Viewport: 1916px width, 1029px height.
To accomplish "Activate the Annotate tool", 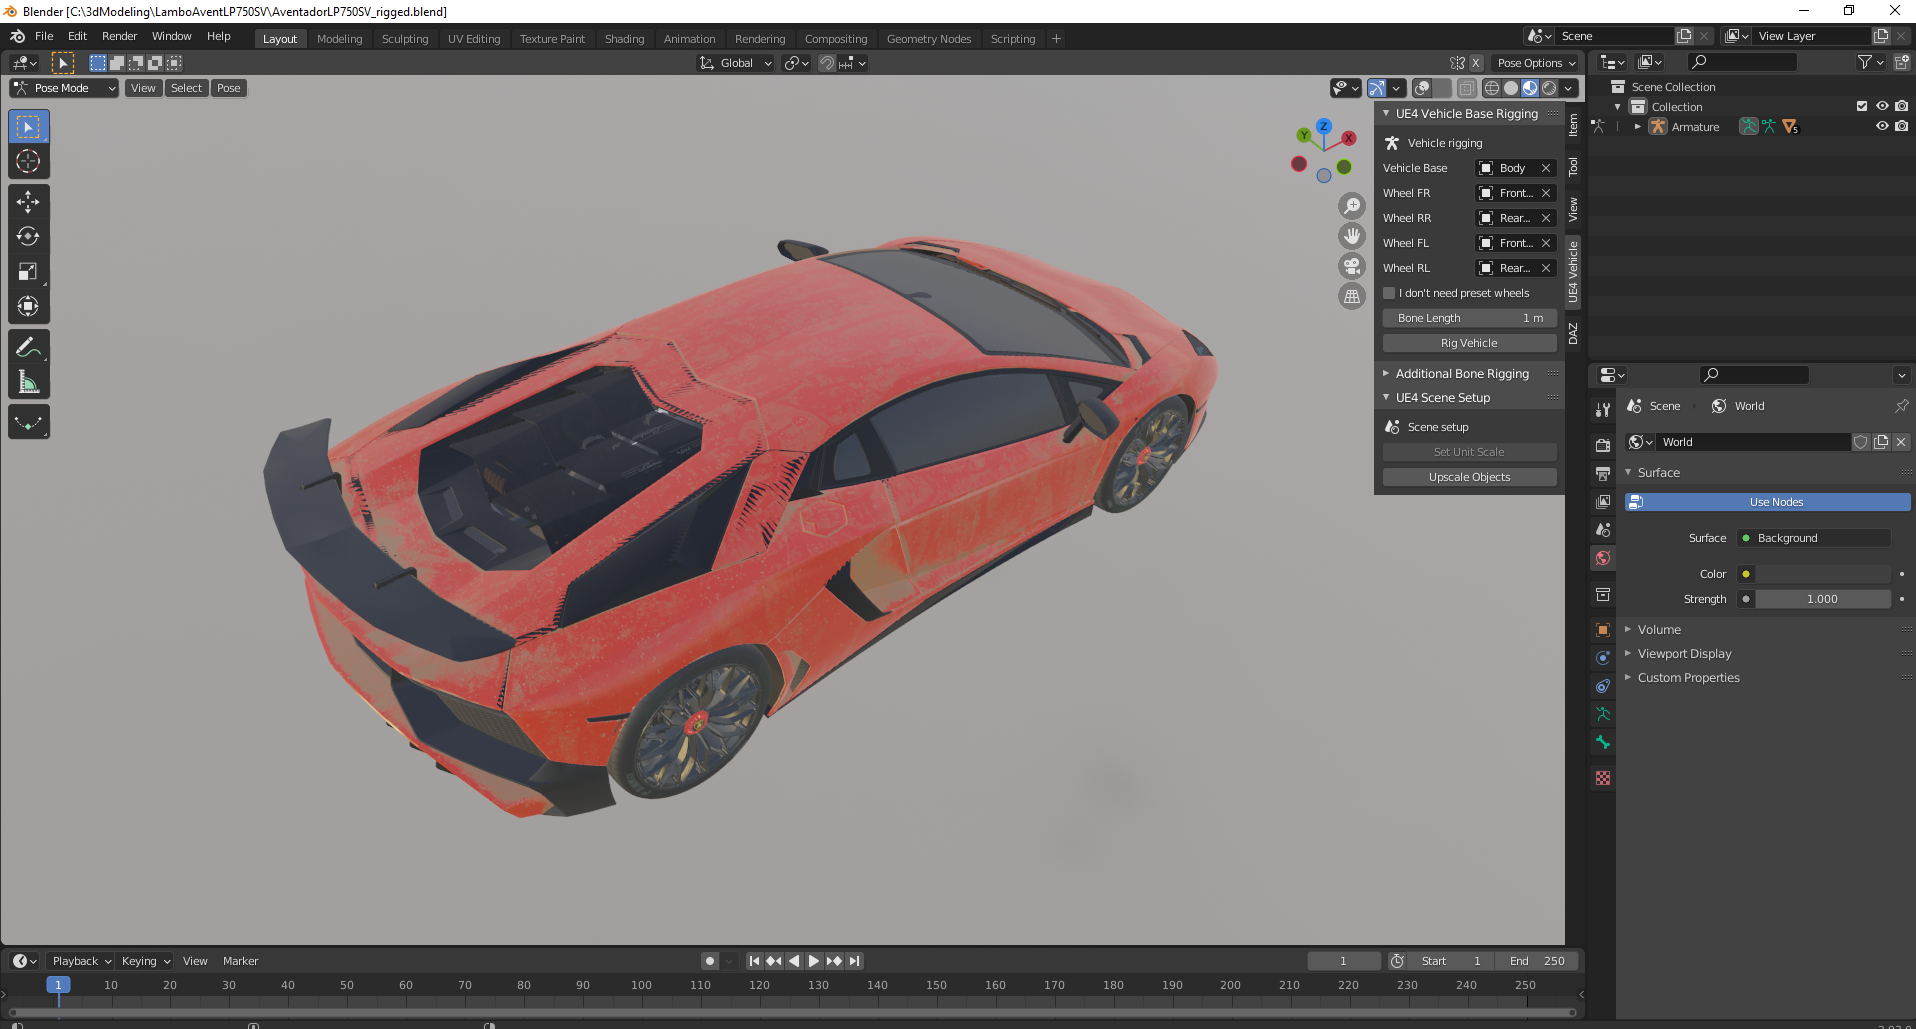I will pos(28,347).
